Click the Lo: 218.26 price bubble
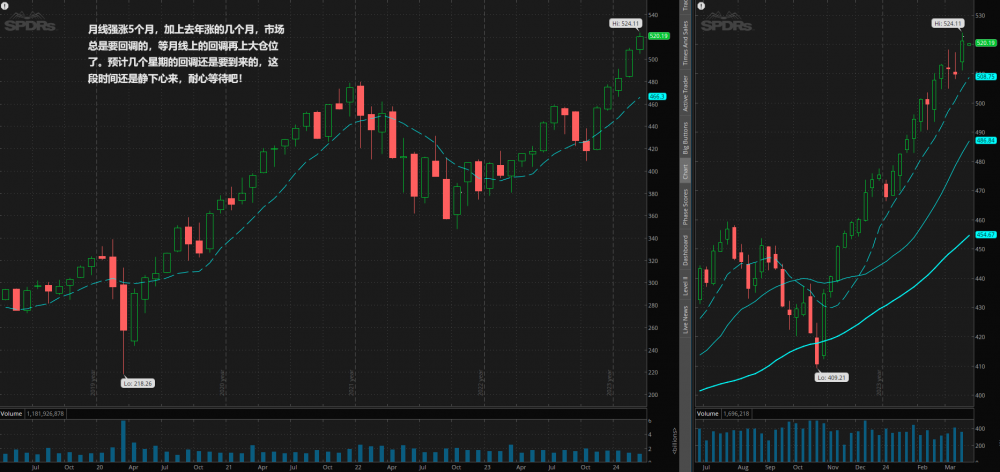The height and width of the screenshot is (472, 1000). [137, 382]
